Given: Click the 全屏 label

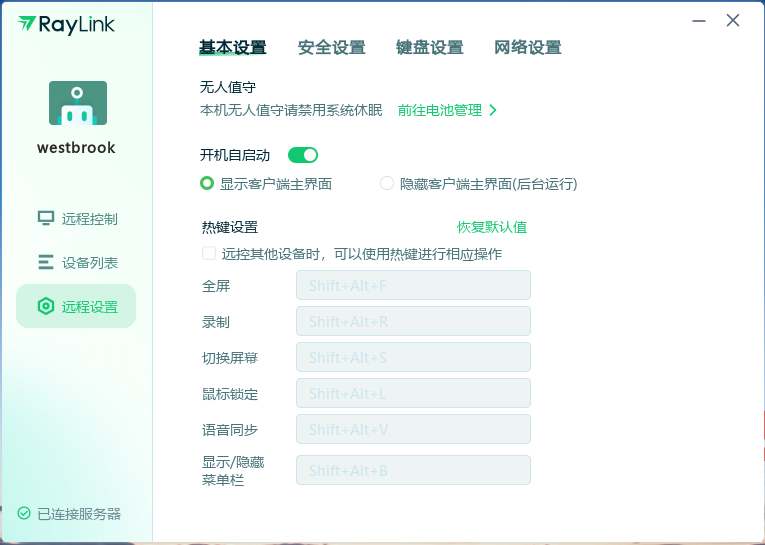Looking at the screenshot, I should click(x=216, y=285).
